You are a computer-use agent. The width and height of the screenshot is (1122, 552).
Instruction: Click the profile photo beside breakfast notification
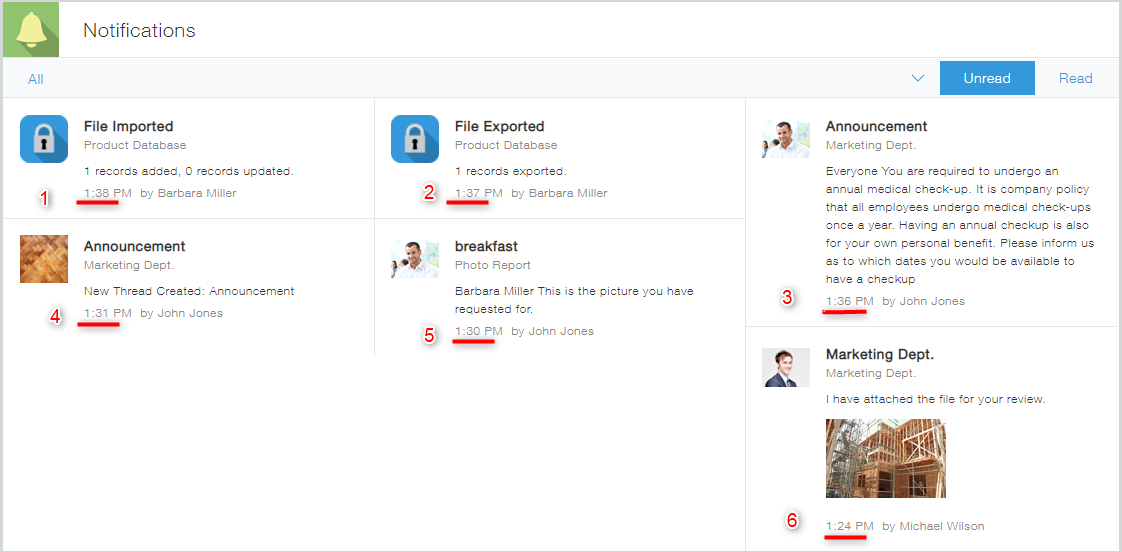click(x=415, y=259)
